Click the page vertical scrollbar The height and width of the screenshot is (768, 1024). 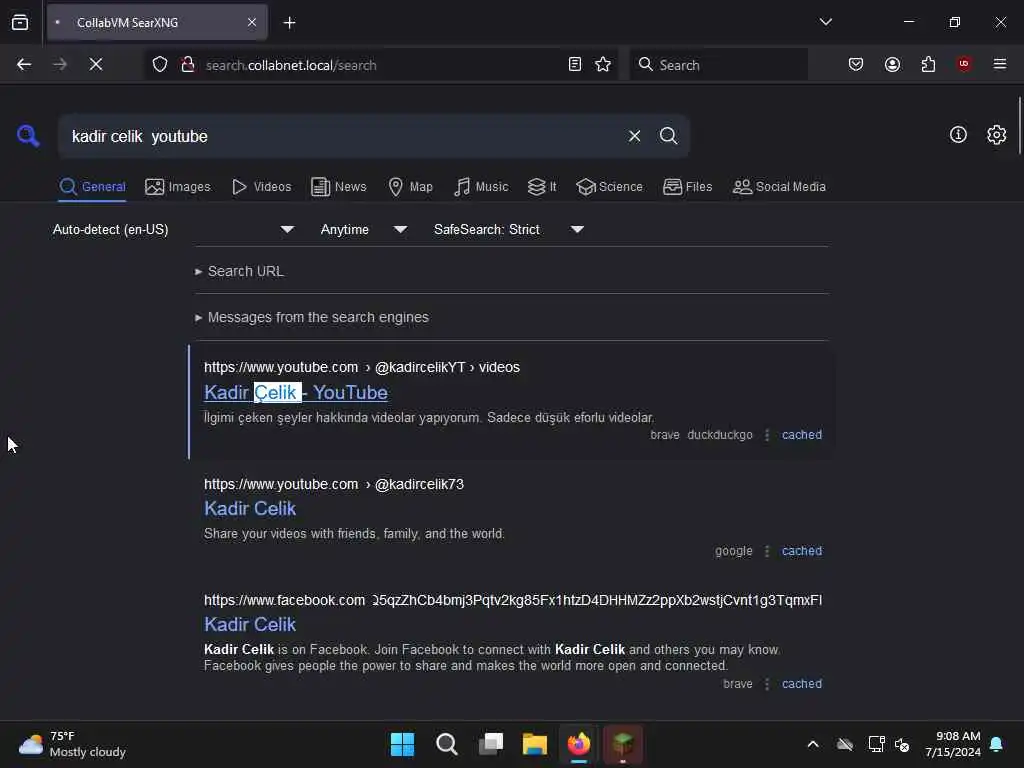click(x=1019, y=125)
